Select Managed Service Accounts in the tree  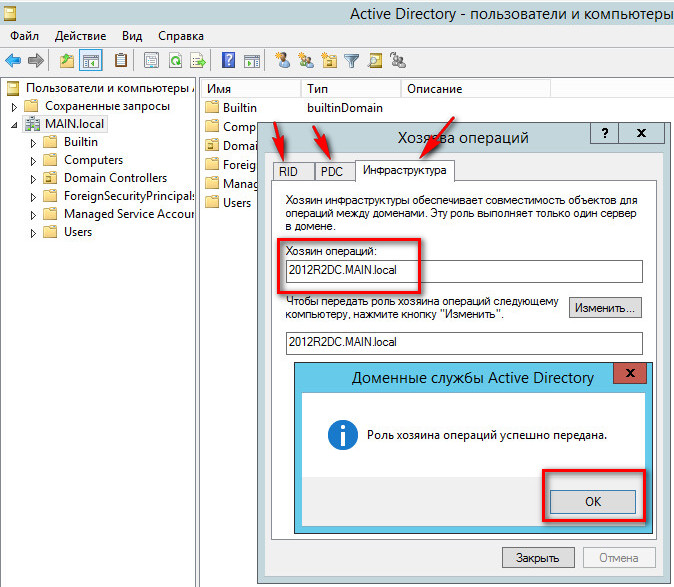[129, 214]
